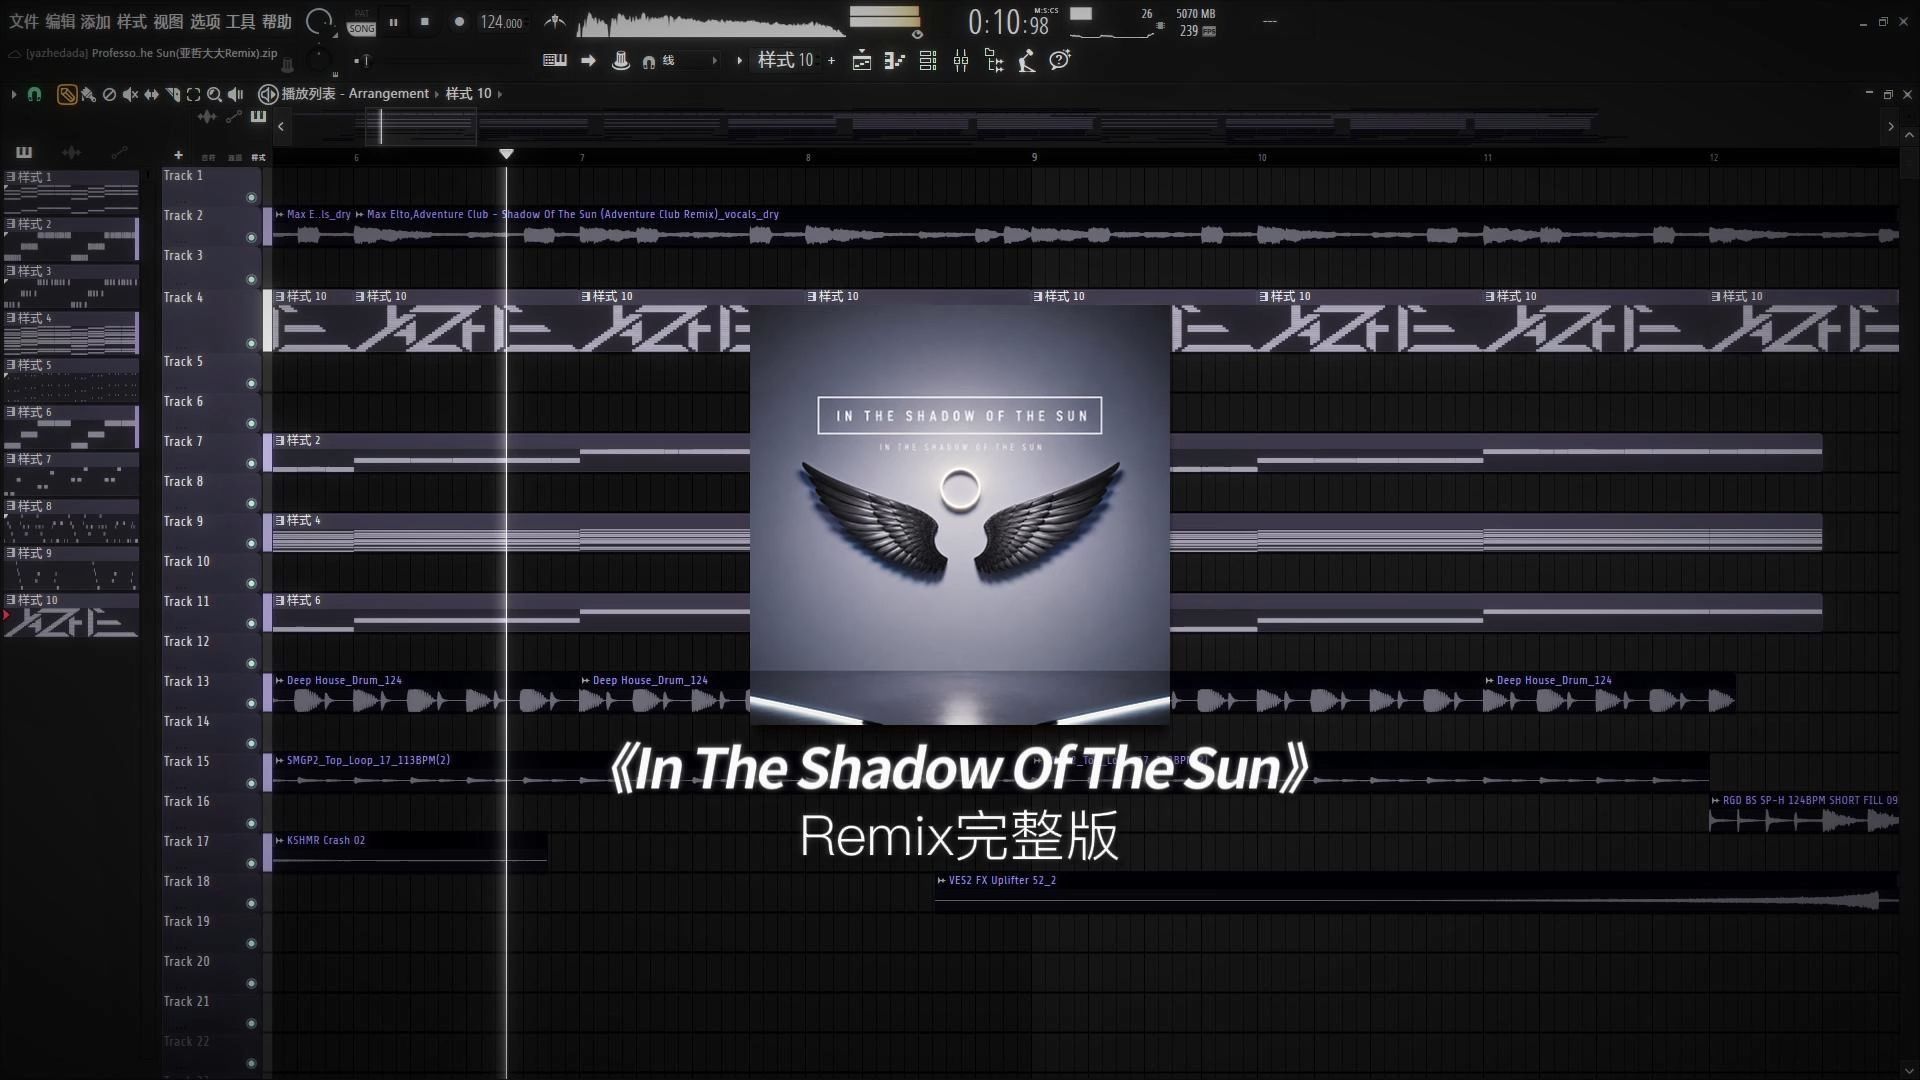Select the Draw pencil tool

click(67, 94)
